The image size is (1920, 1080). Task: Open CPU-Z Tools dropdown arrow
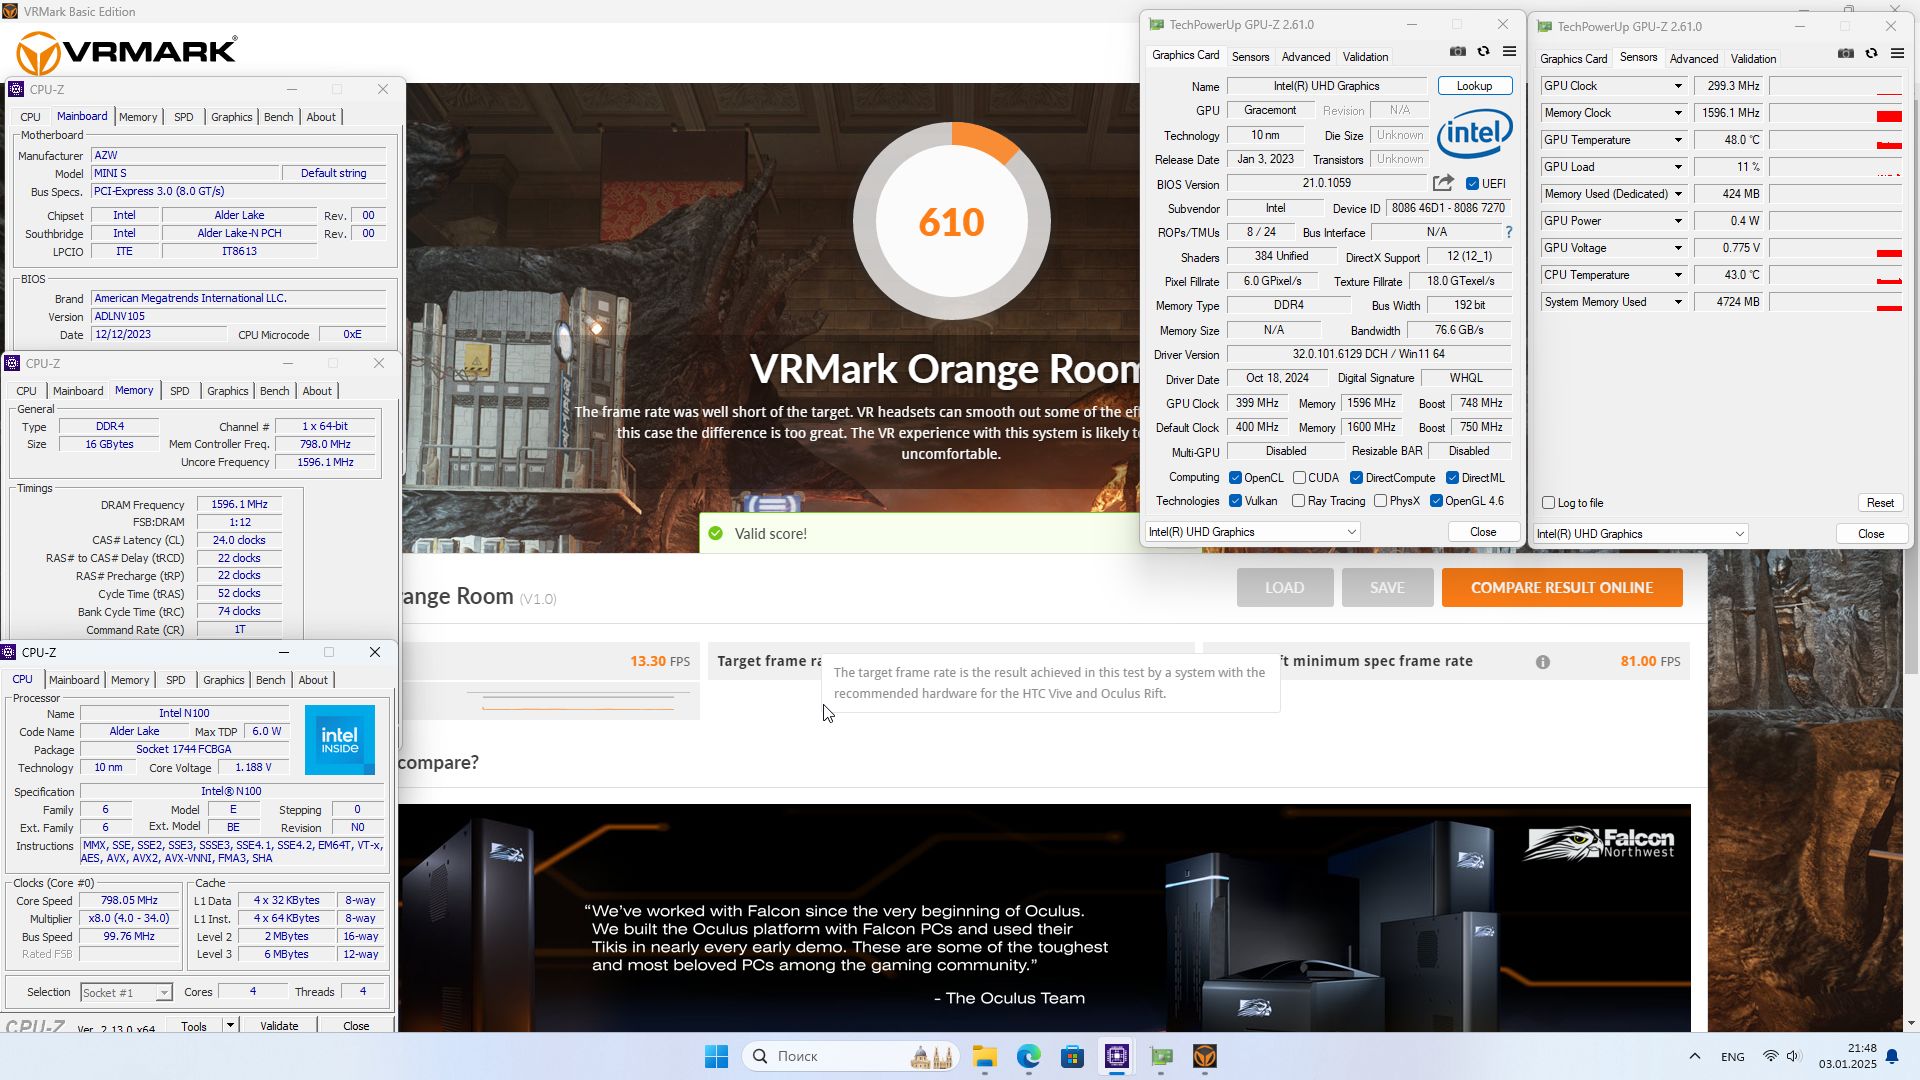click(230, 1026)
